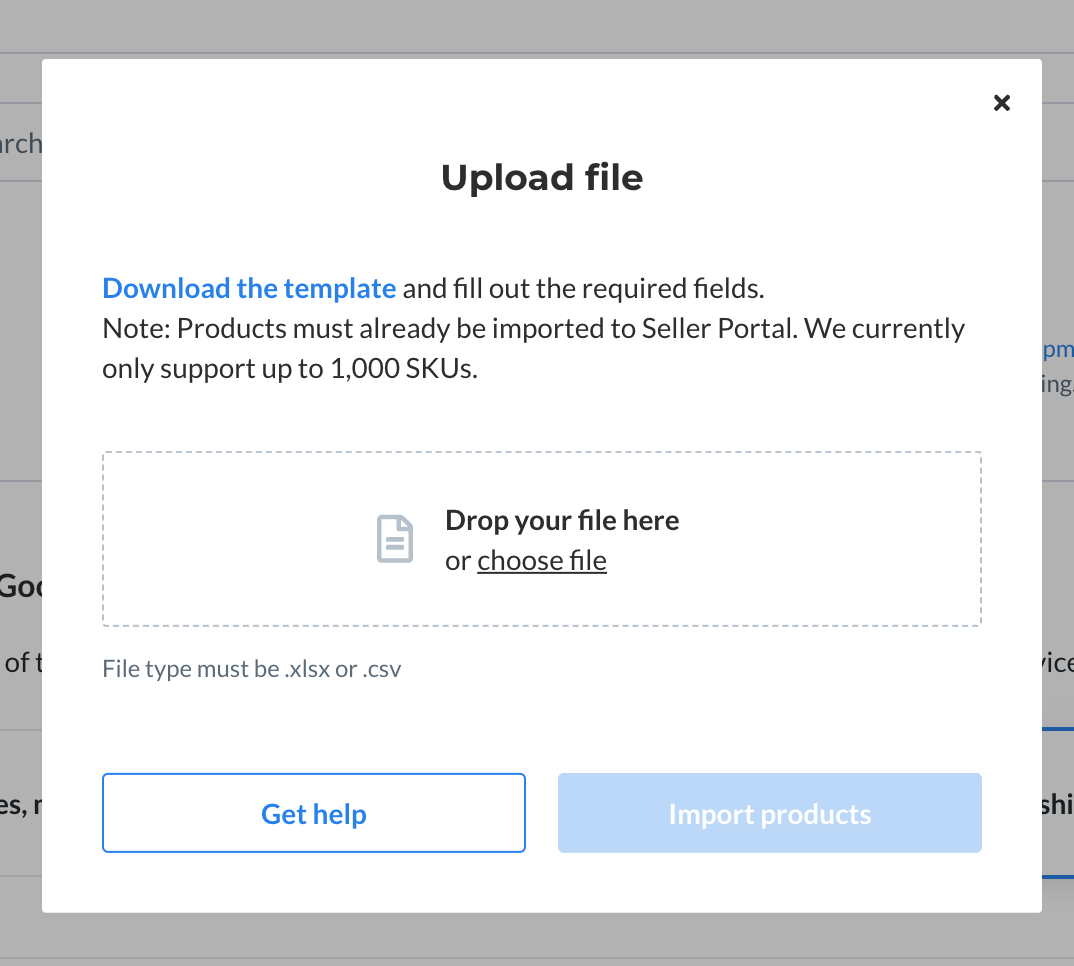Viewport: 1074px width, 966px height.
Task: Click the file type .xlsx or .csv hint
Action: pyautogui.click(x=251, y=669)
